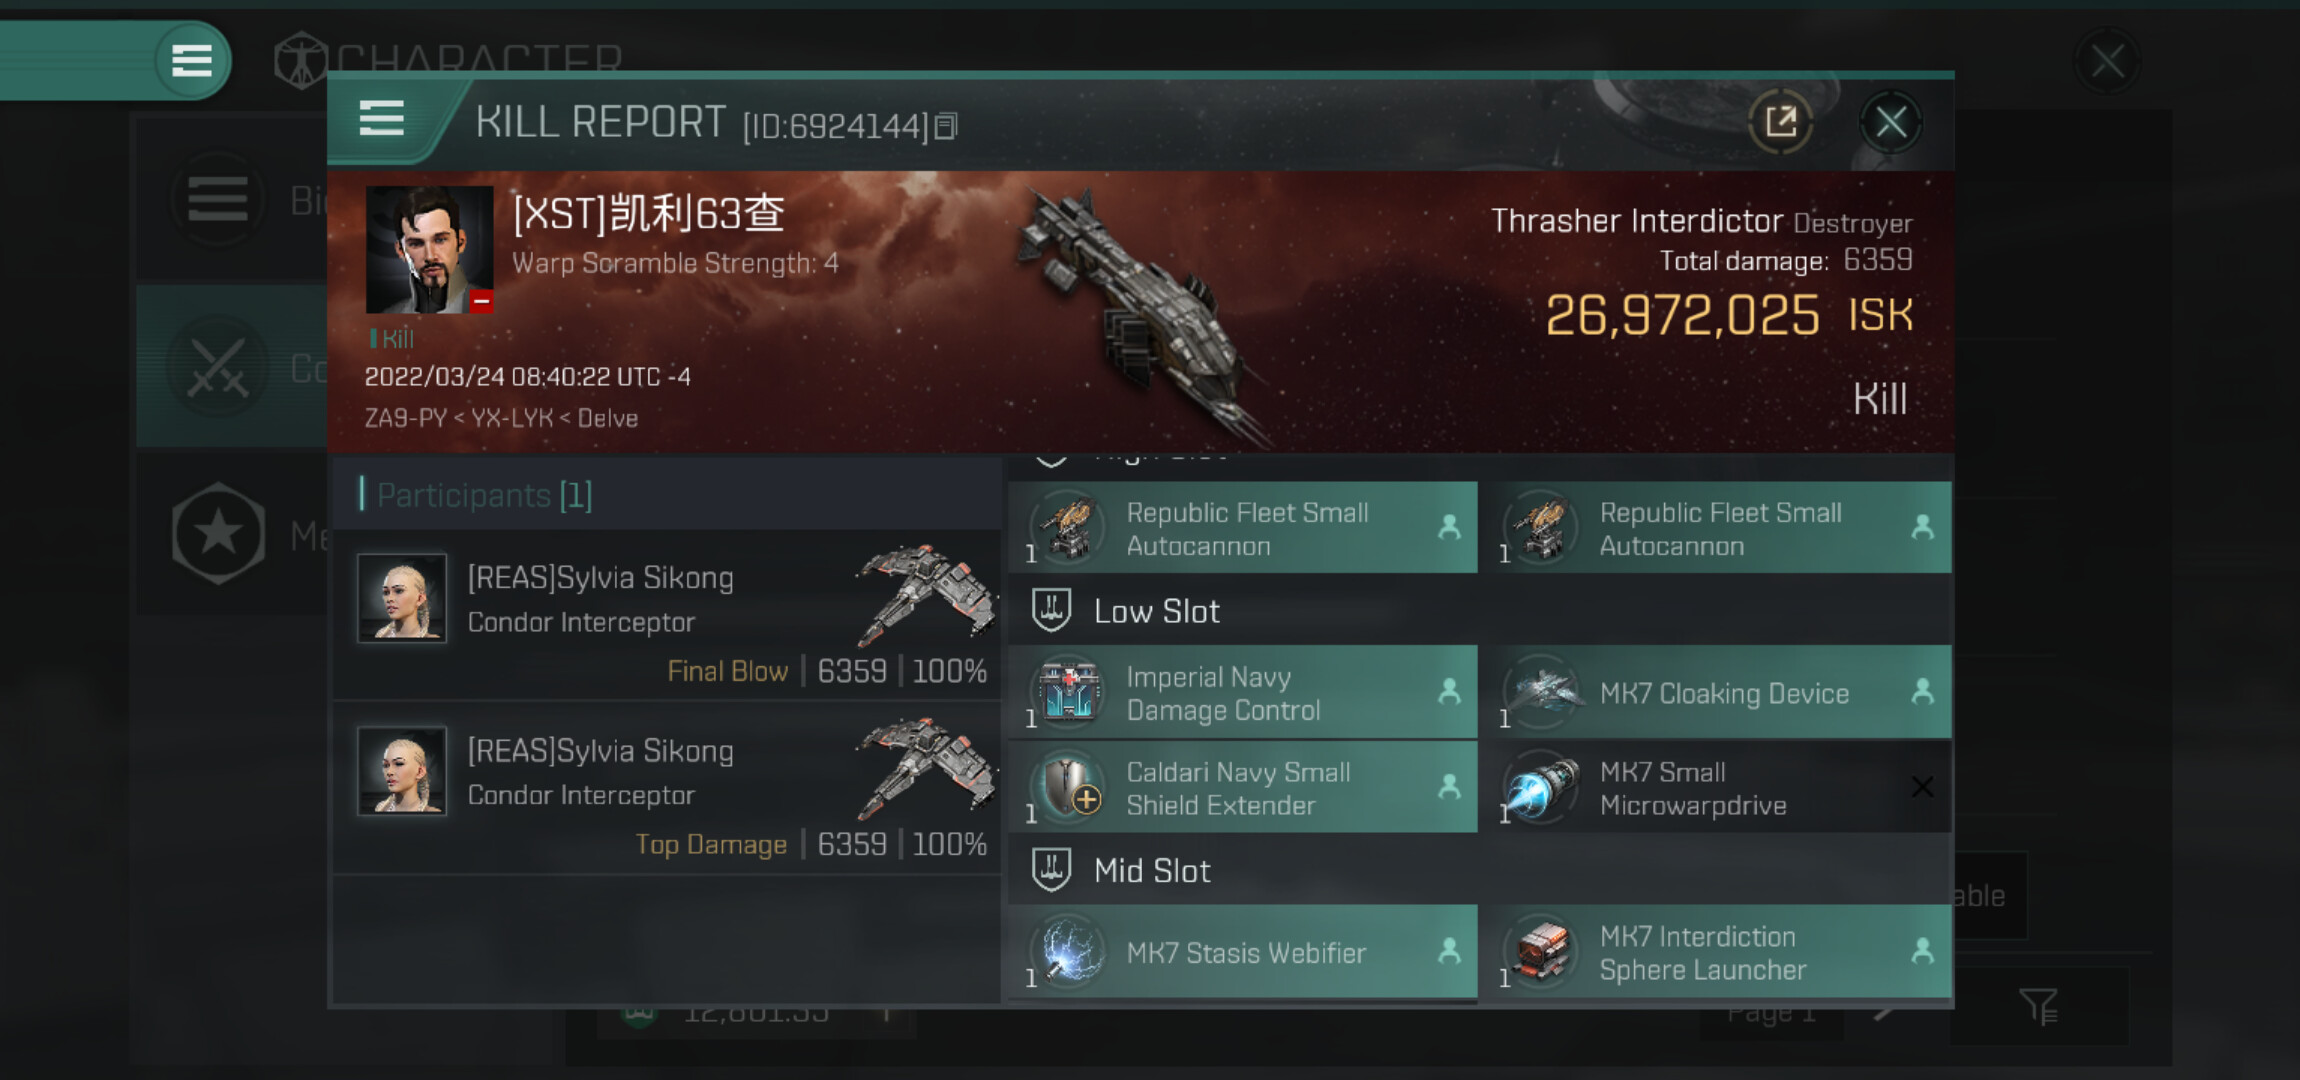The width and height of the screenshot is (2300, 1080).
Task: Click the Participants [1] header
Action: 477,495
